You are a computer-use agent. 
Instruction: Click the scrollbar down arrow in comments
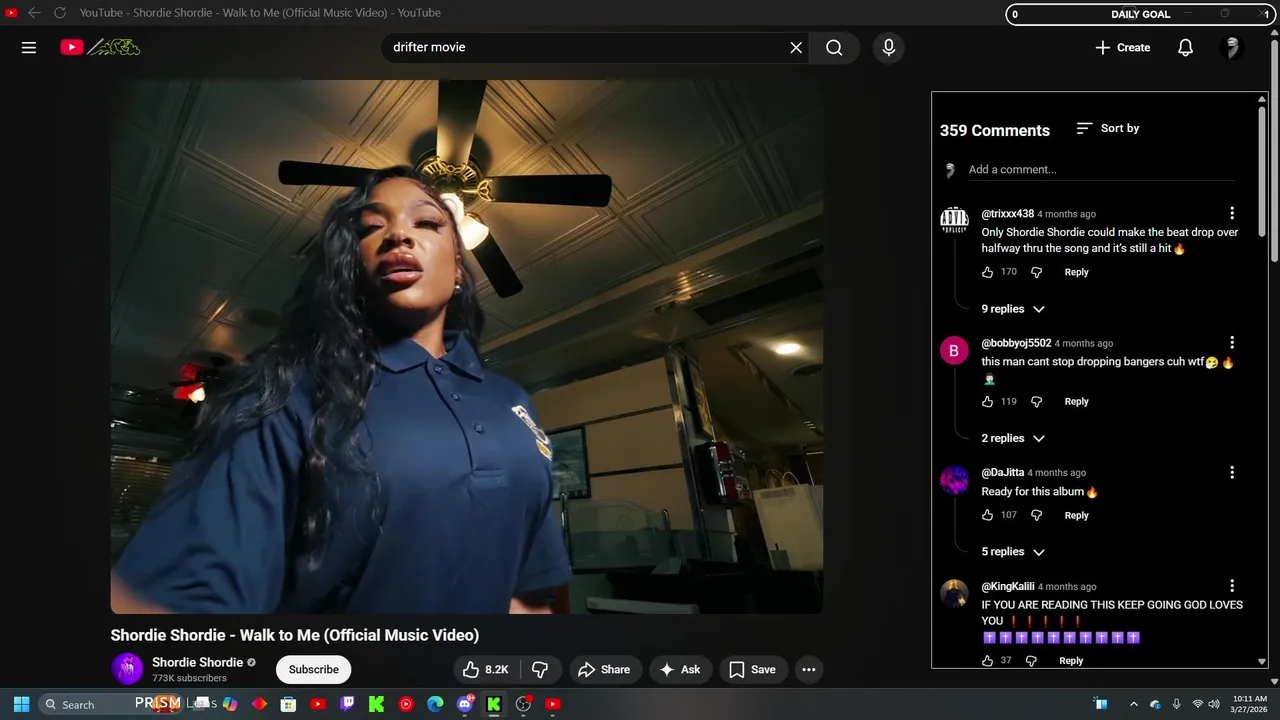(x=1262, y=661)
